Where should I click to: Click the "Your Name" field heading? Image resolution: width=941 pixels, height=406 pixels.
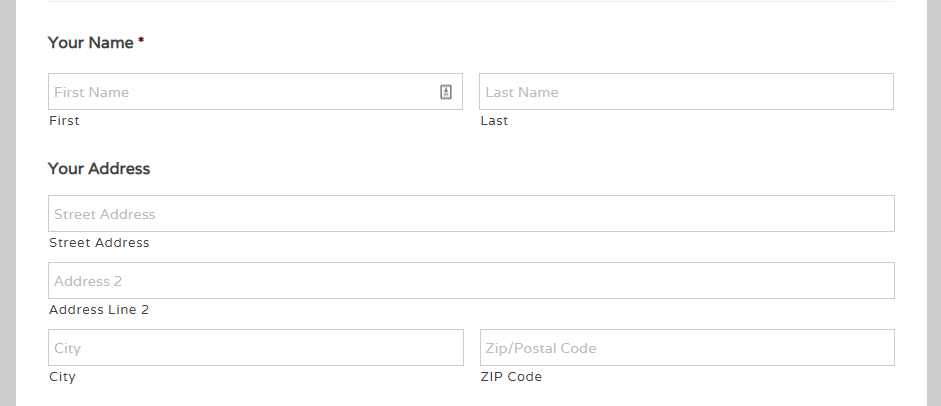91,43
